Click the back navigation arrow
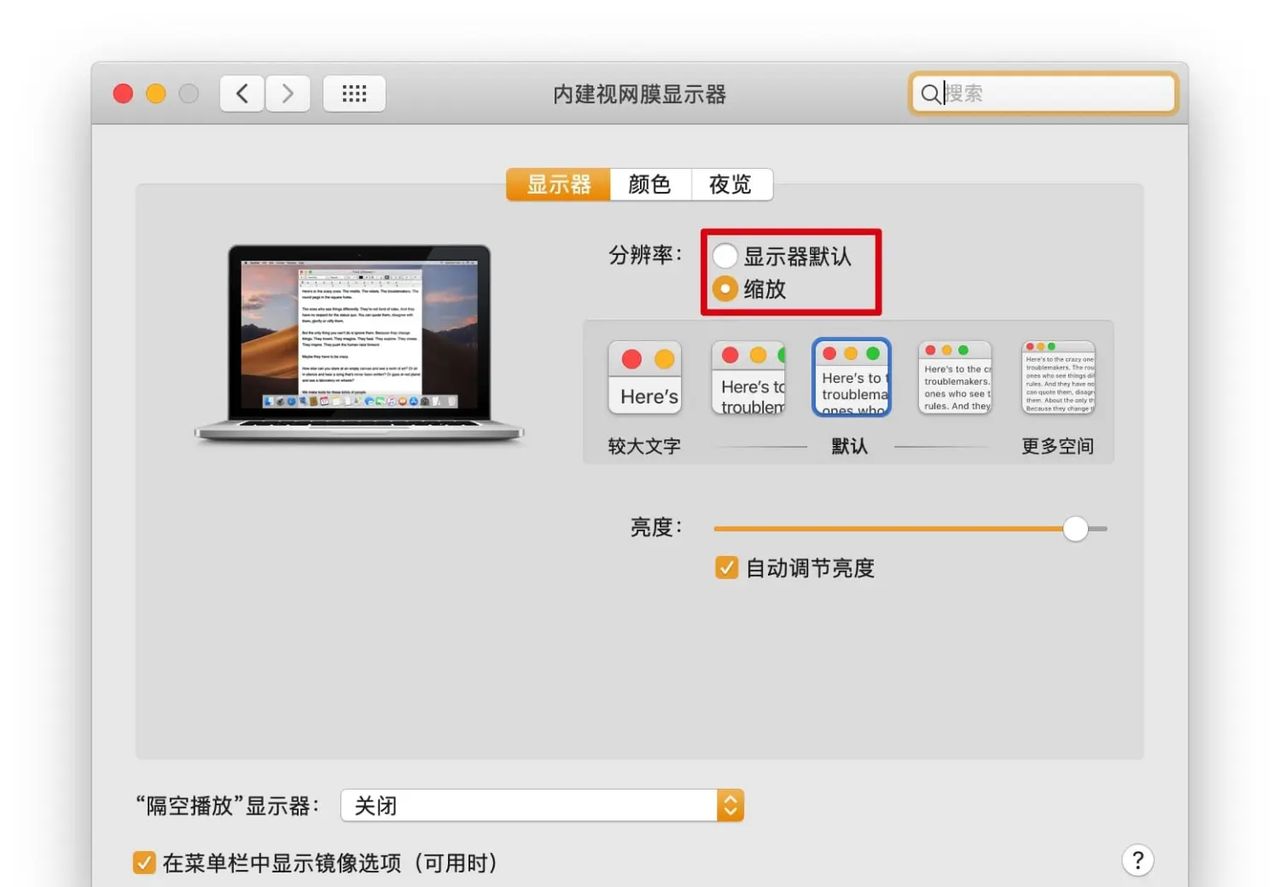 pyautogui.click(x=241, y=92)
